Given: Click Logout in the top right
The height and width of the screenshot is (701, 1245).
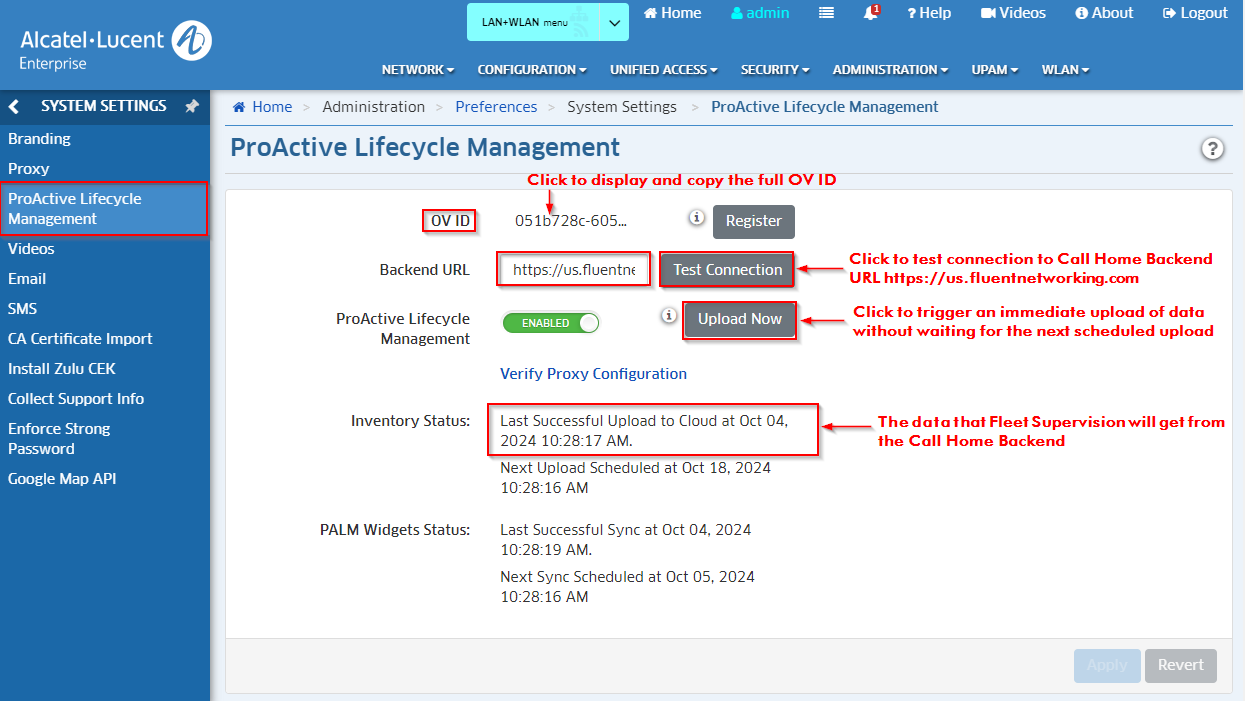Looking at the screenshot, I should (1194, 13).
